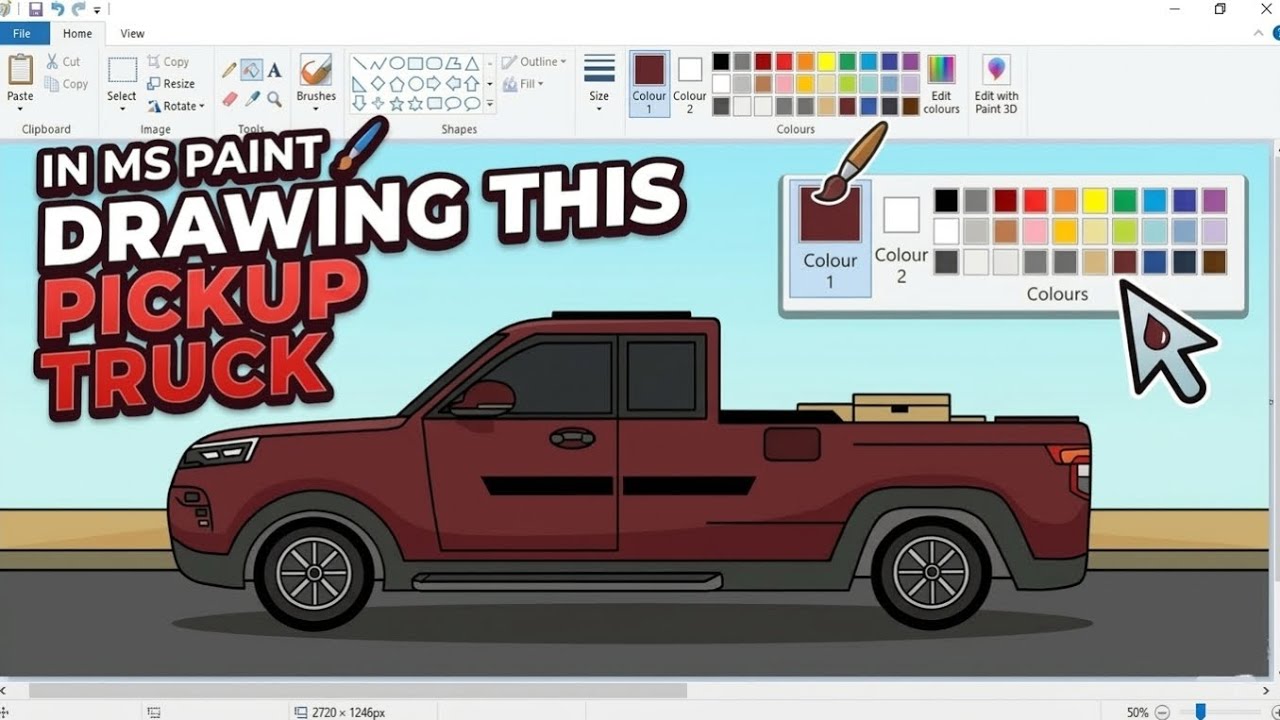
Task: Expand the Shapes gallery more arrow
Action: pyautogui.click(x=490, y=103)
